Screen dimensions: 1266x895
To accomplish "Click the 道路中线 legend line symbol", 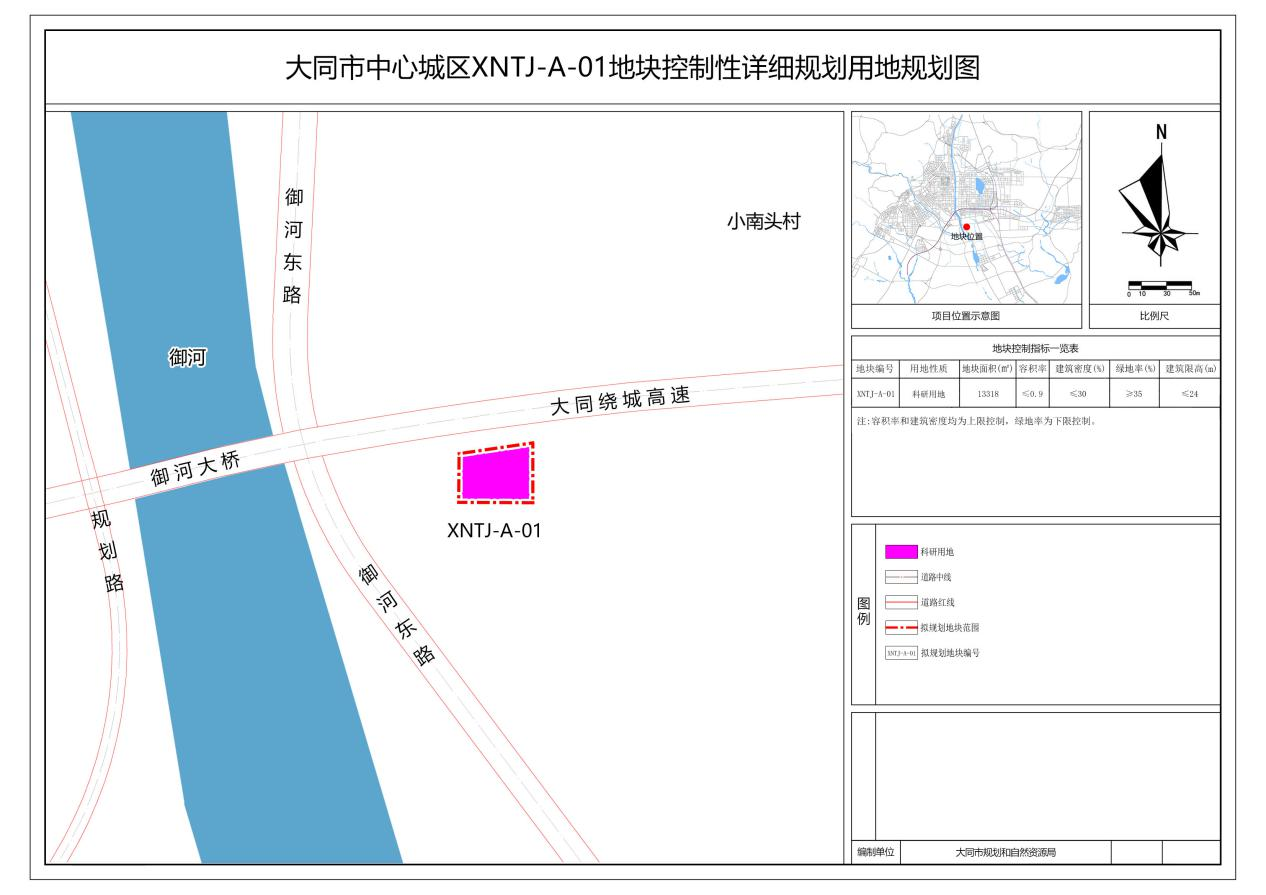I will coord(901,577).
